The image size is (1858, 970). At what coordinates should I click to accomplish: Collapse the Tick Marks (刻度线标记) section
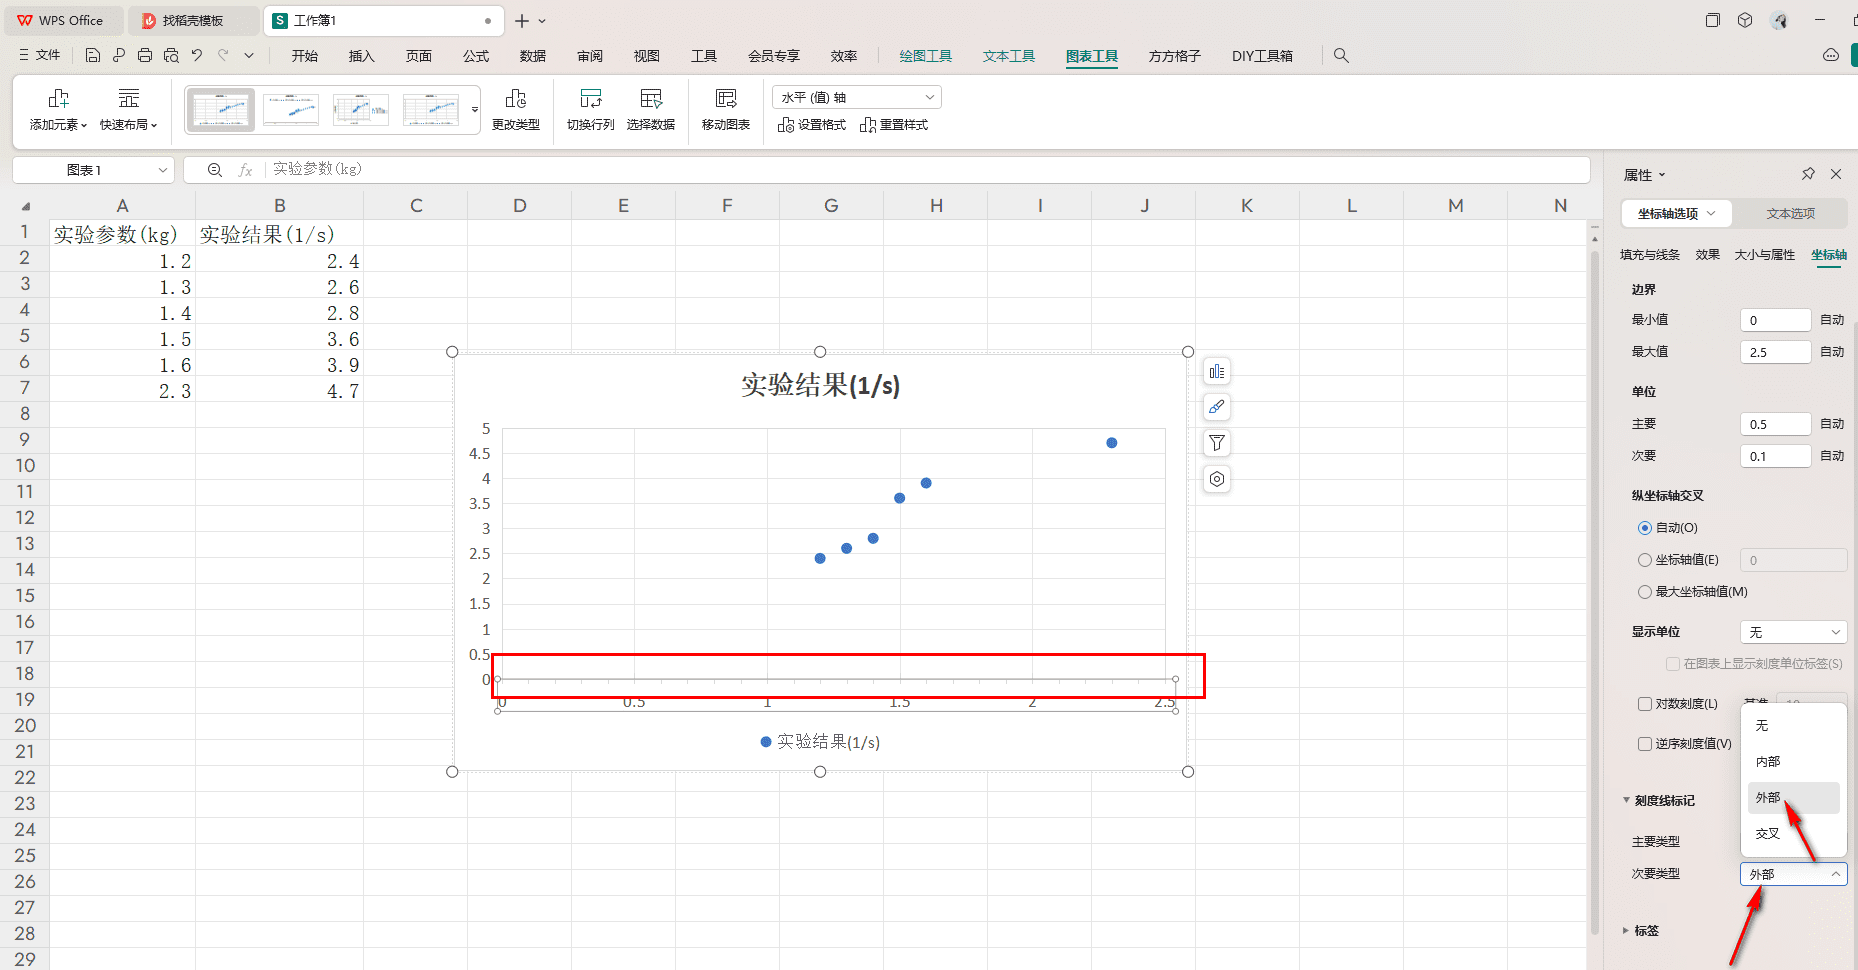[1627, 800]
